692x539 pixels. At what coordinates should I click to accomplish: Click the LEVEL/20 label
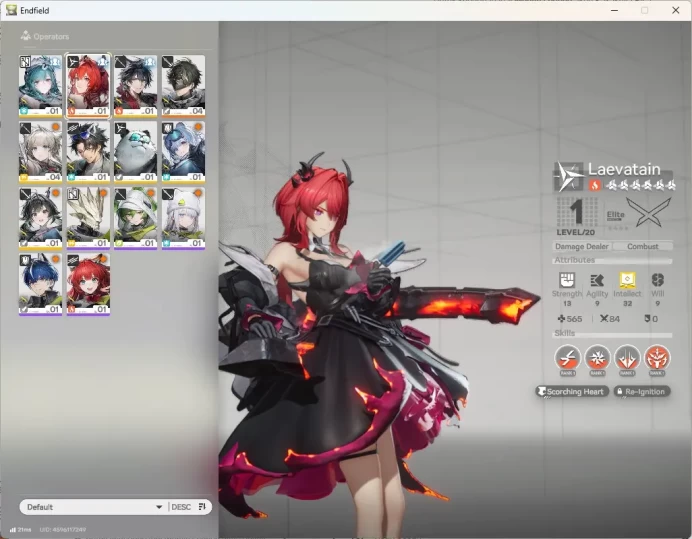click(575, 232)
